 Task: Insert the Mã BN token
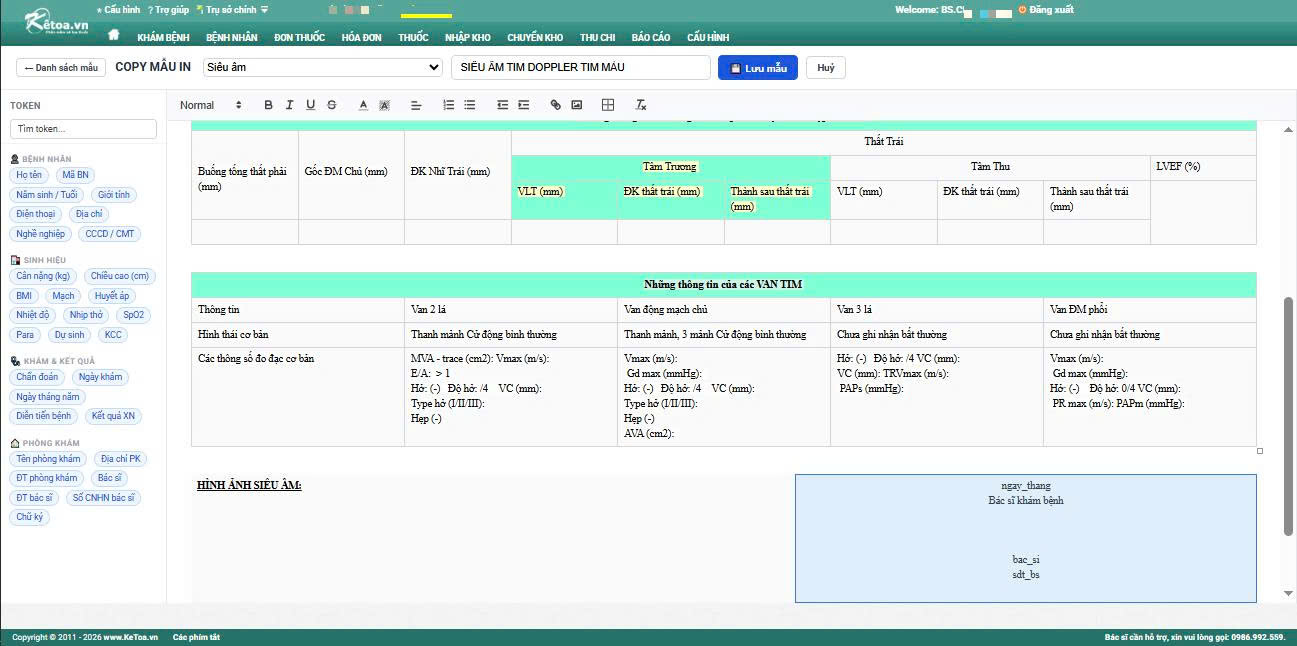[x=76, y=175]
